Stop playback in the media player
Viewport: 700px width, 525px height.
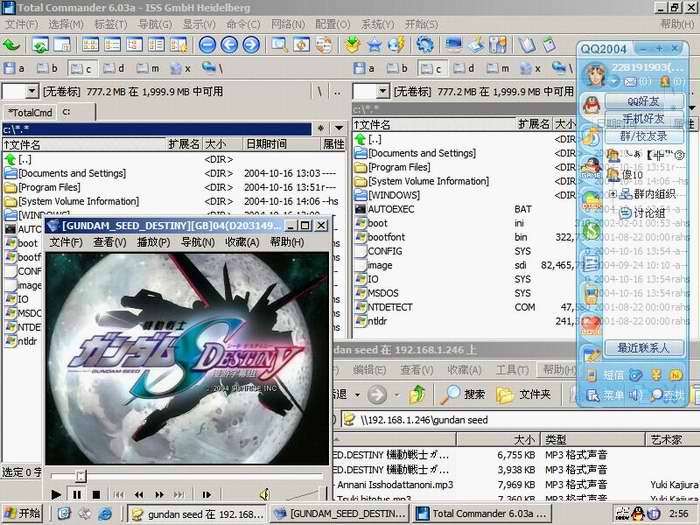click(x=96, y=495)
